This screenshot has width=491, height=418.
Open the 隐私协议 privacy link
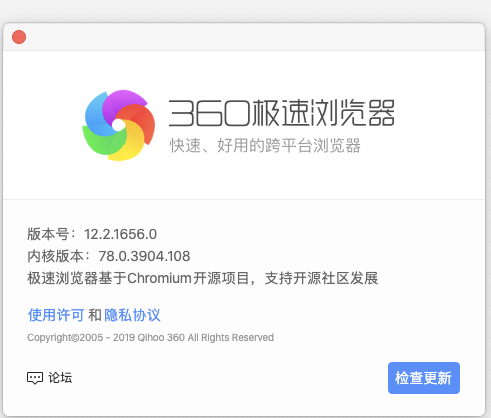point(132,315)
